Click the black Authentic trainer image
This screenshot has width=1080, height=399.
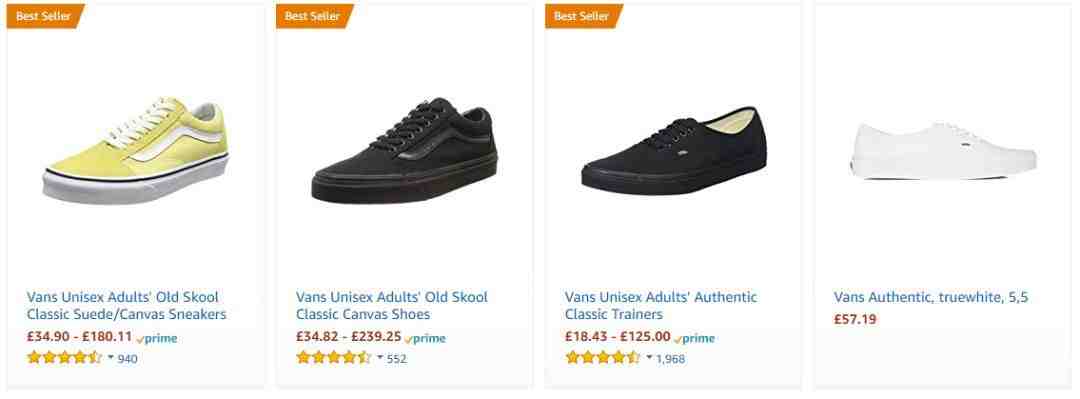point(674,150)
